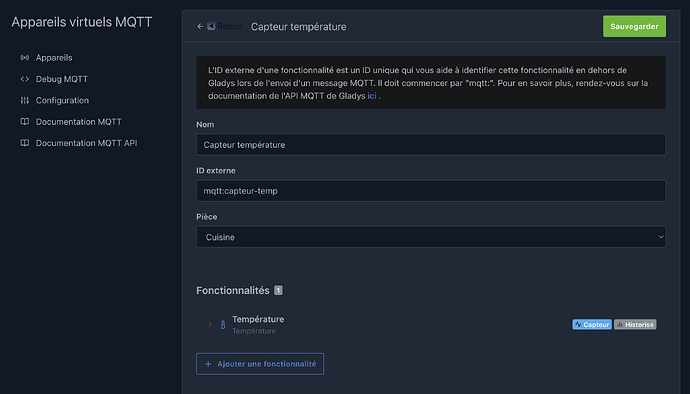Open the Pièce room dropdown

point(431,237)
